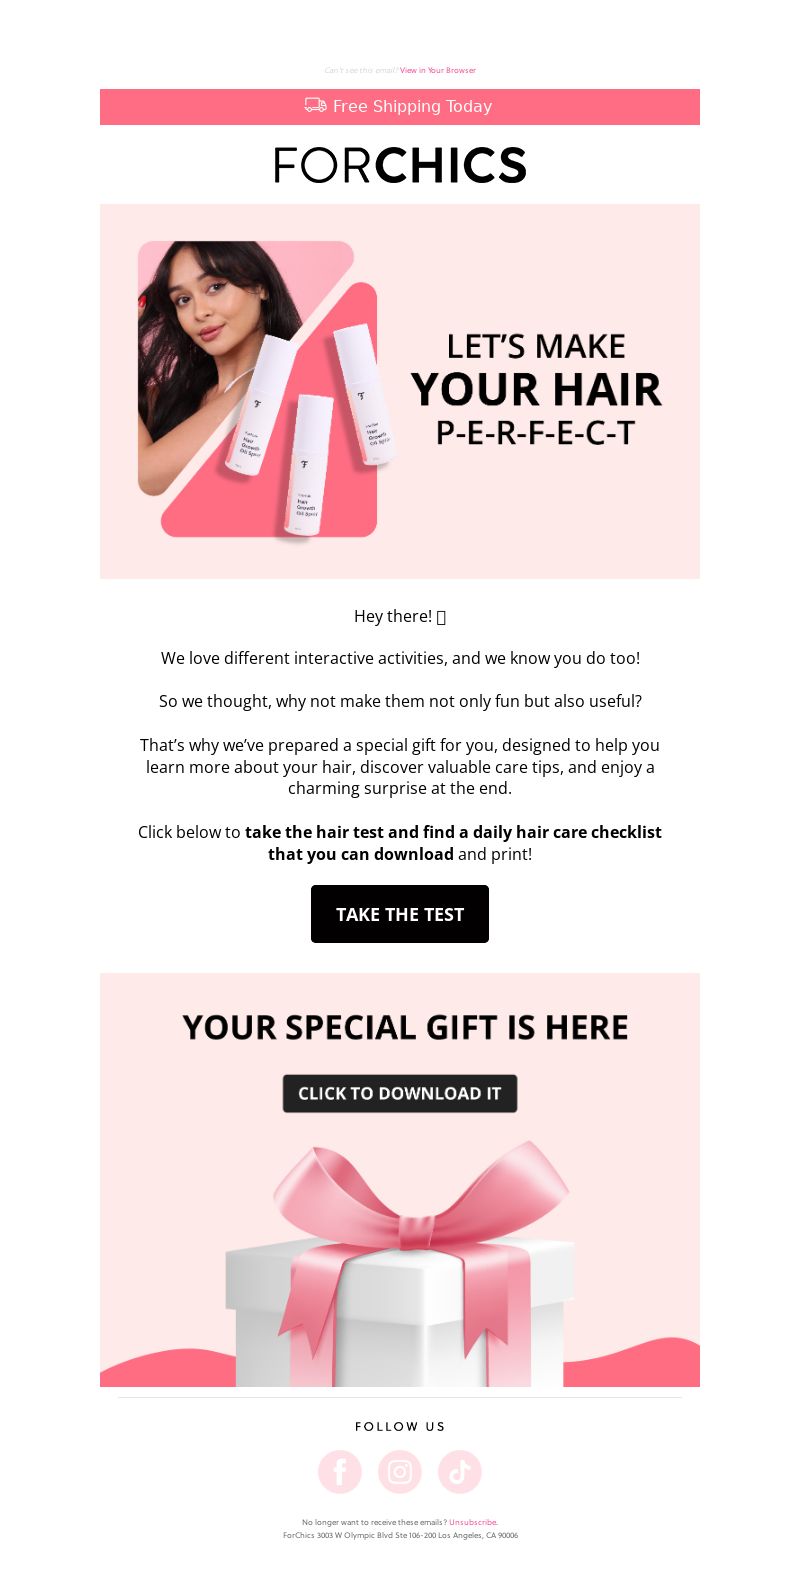Click the CLICK TO DOWNLOAD IT button
800x1590 pixels.
[400, 1093]
